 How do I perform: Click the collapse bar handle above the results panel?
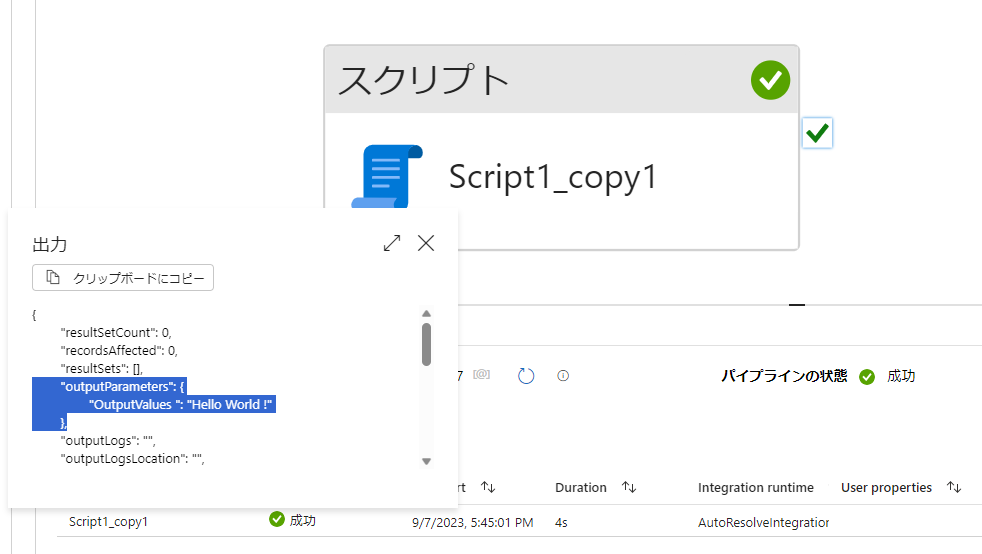(x=797, y=305)
